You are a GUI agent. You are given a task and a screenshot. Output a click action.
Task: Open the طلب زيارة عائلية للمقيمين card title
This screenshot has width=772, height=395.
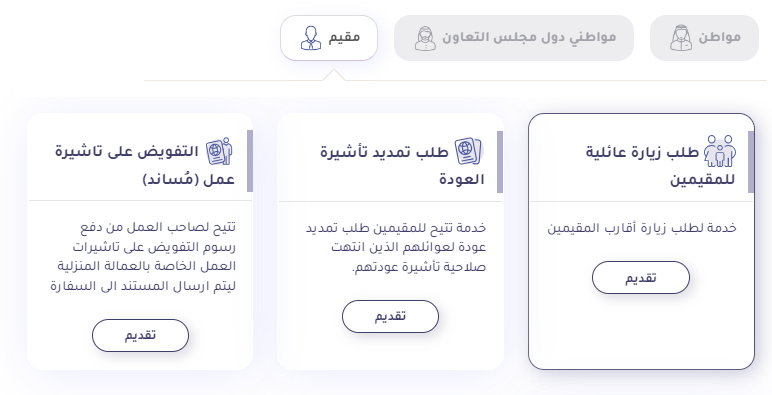(x=660, y=165)
